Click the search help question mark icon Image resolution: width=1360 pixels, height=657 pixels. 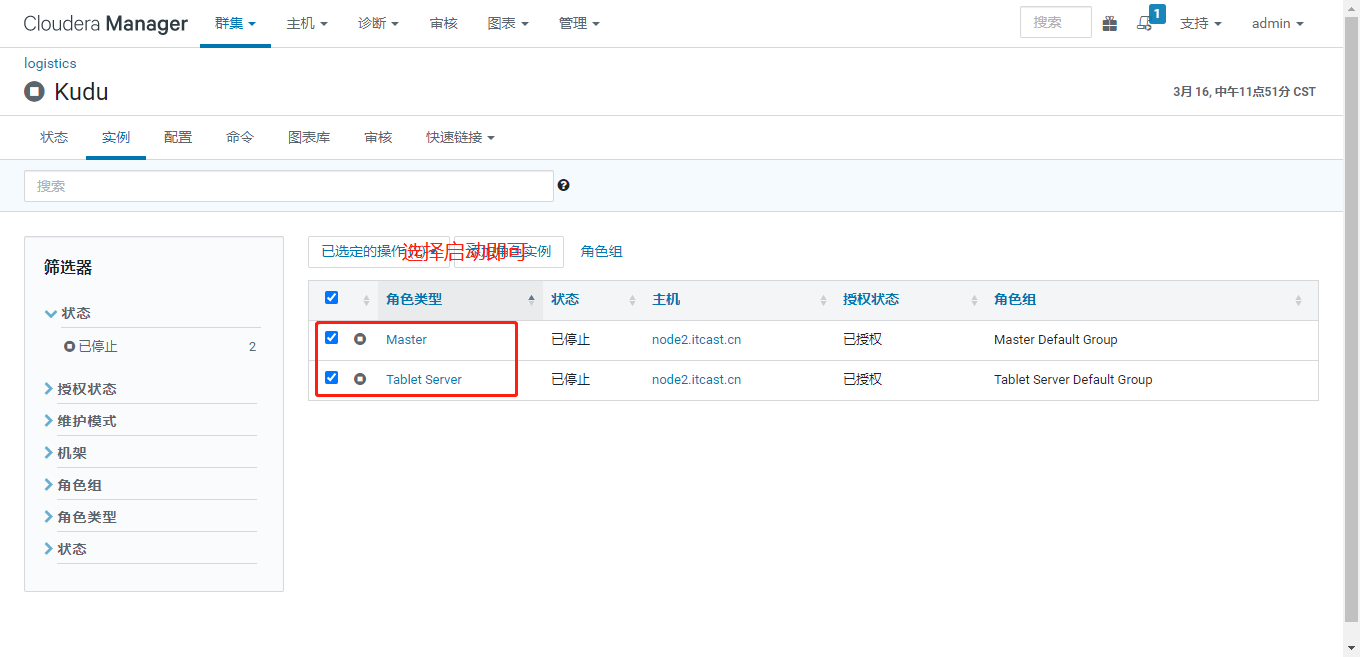[564, 185]
